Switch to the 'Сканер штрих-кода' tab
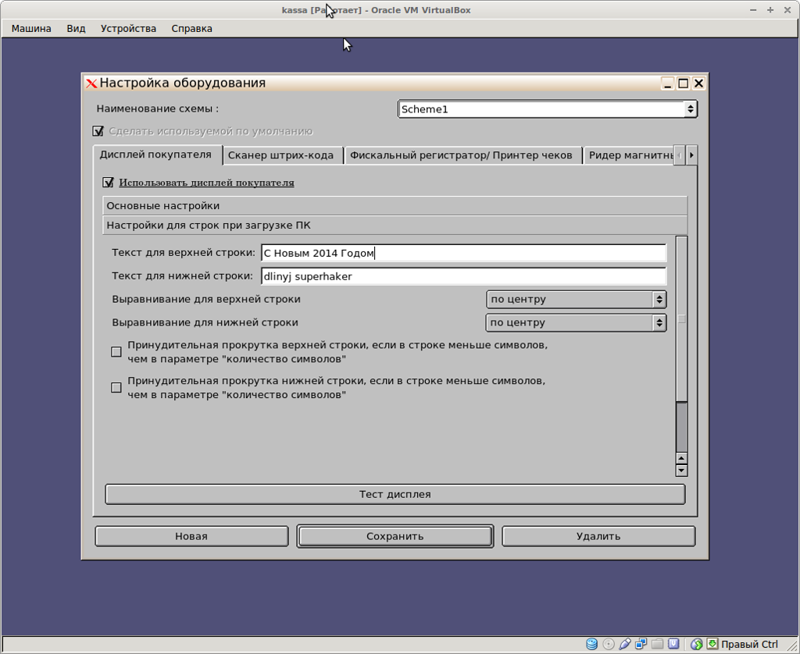The width and height of the screenshot is (800, 654). tap(281, 155)
